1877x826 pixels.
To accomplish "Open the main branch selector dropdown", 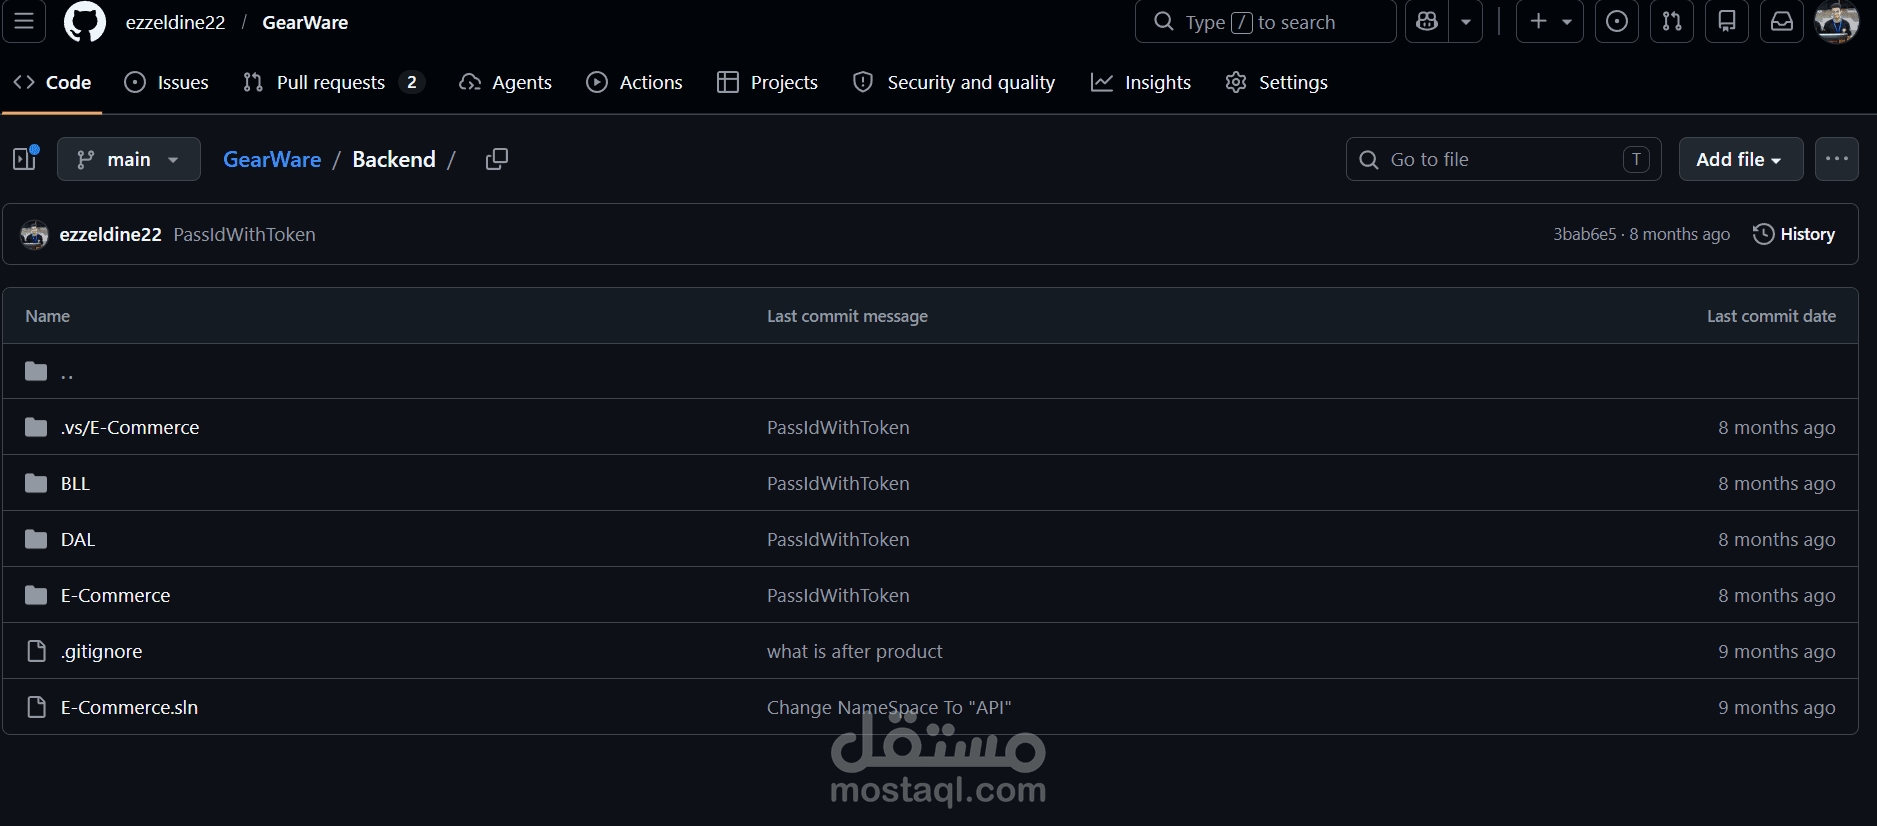I will click(x=129, y=159).
